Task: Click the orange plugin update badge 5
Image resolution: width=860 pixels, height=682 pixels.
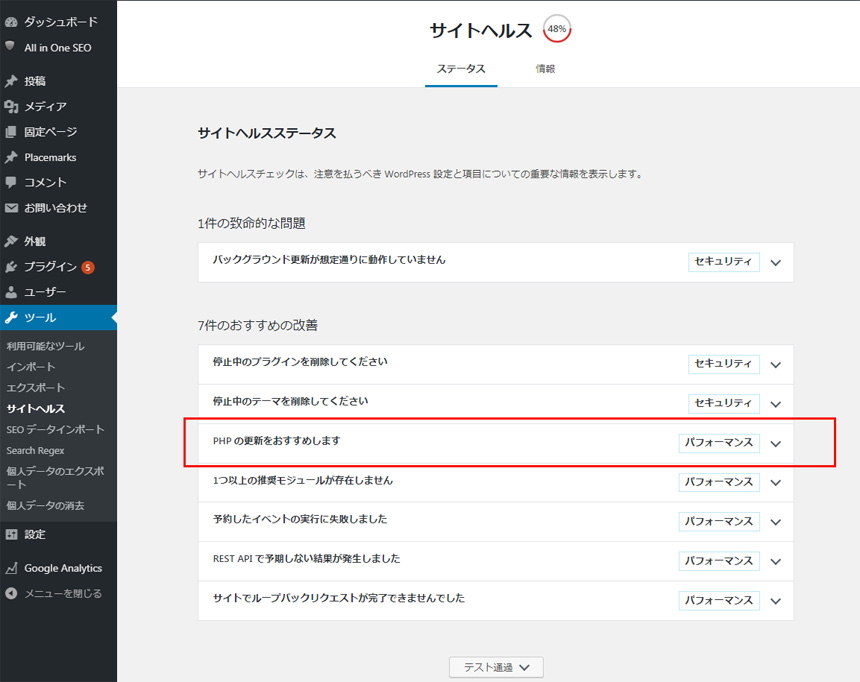Action: pyautogui.click(x=88, y=267)
